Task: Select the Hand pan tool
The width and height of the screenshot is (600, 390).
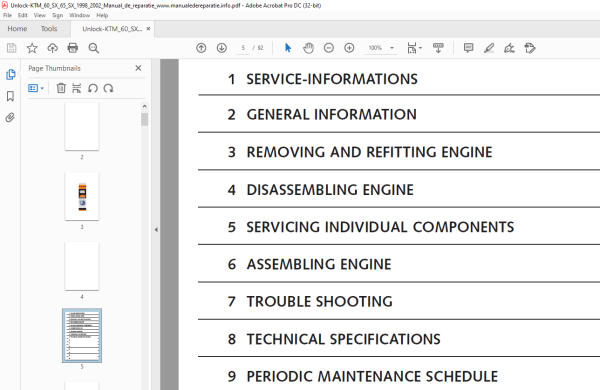Action: (x=308, y=48)
